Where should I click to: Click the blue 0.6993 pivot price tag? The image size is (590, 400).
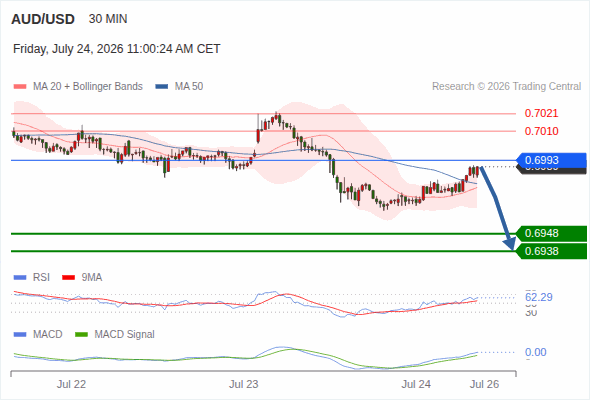click(551, 160)
